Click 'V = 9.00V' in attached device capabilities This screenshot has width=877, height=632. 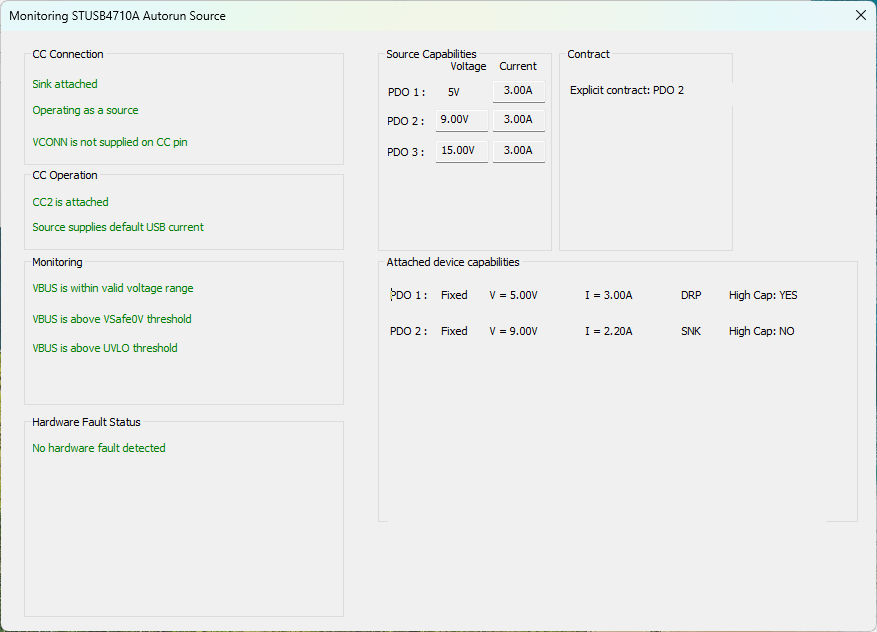513,331
